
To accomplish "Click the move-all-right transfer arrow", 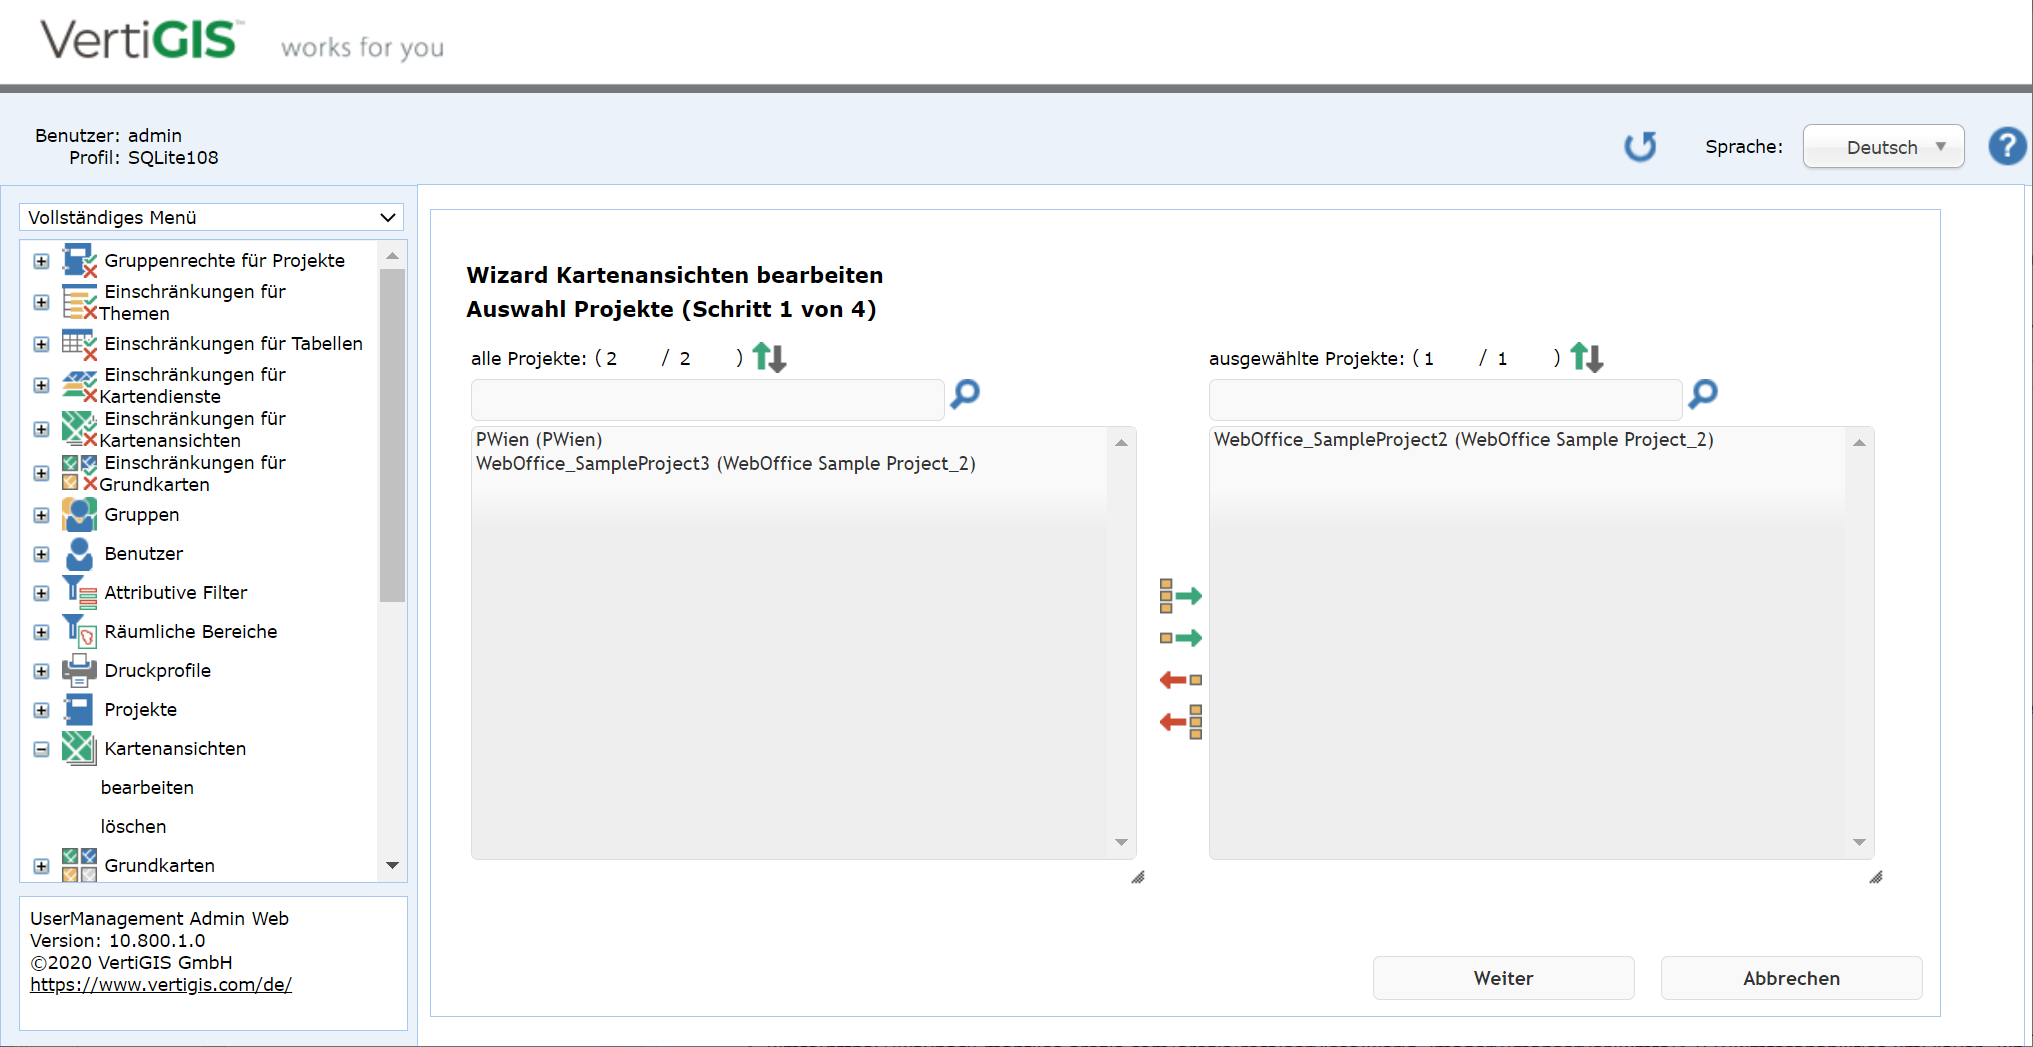I will pos(1180,596).
